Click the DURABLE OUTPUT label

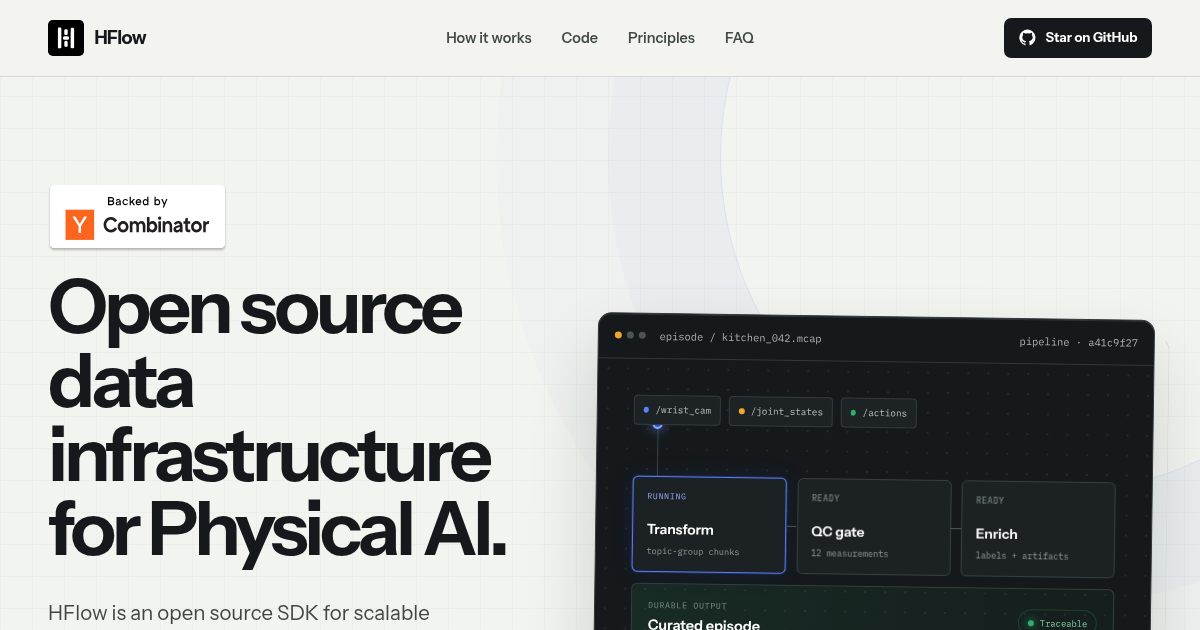[x=687, y=606]
